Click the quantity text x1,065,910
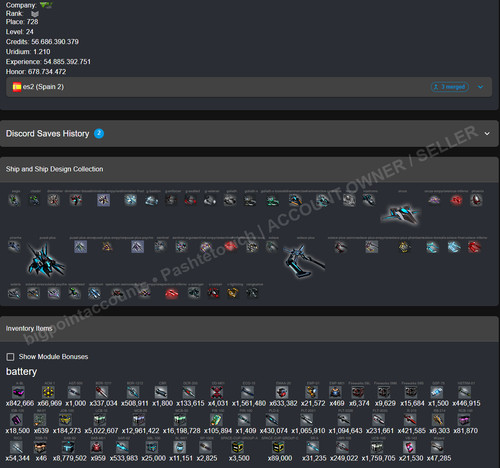 [308, 431]
